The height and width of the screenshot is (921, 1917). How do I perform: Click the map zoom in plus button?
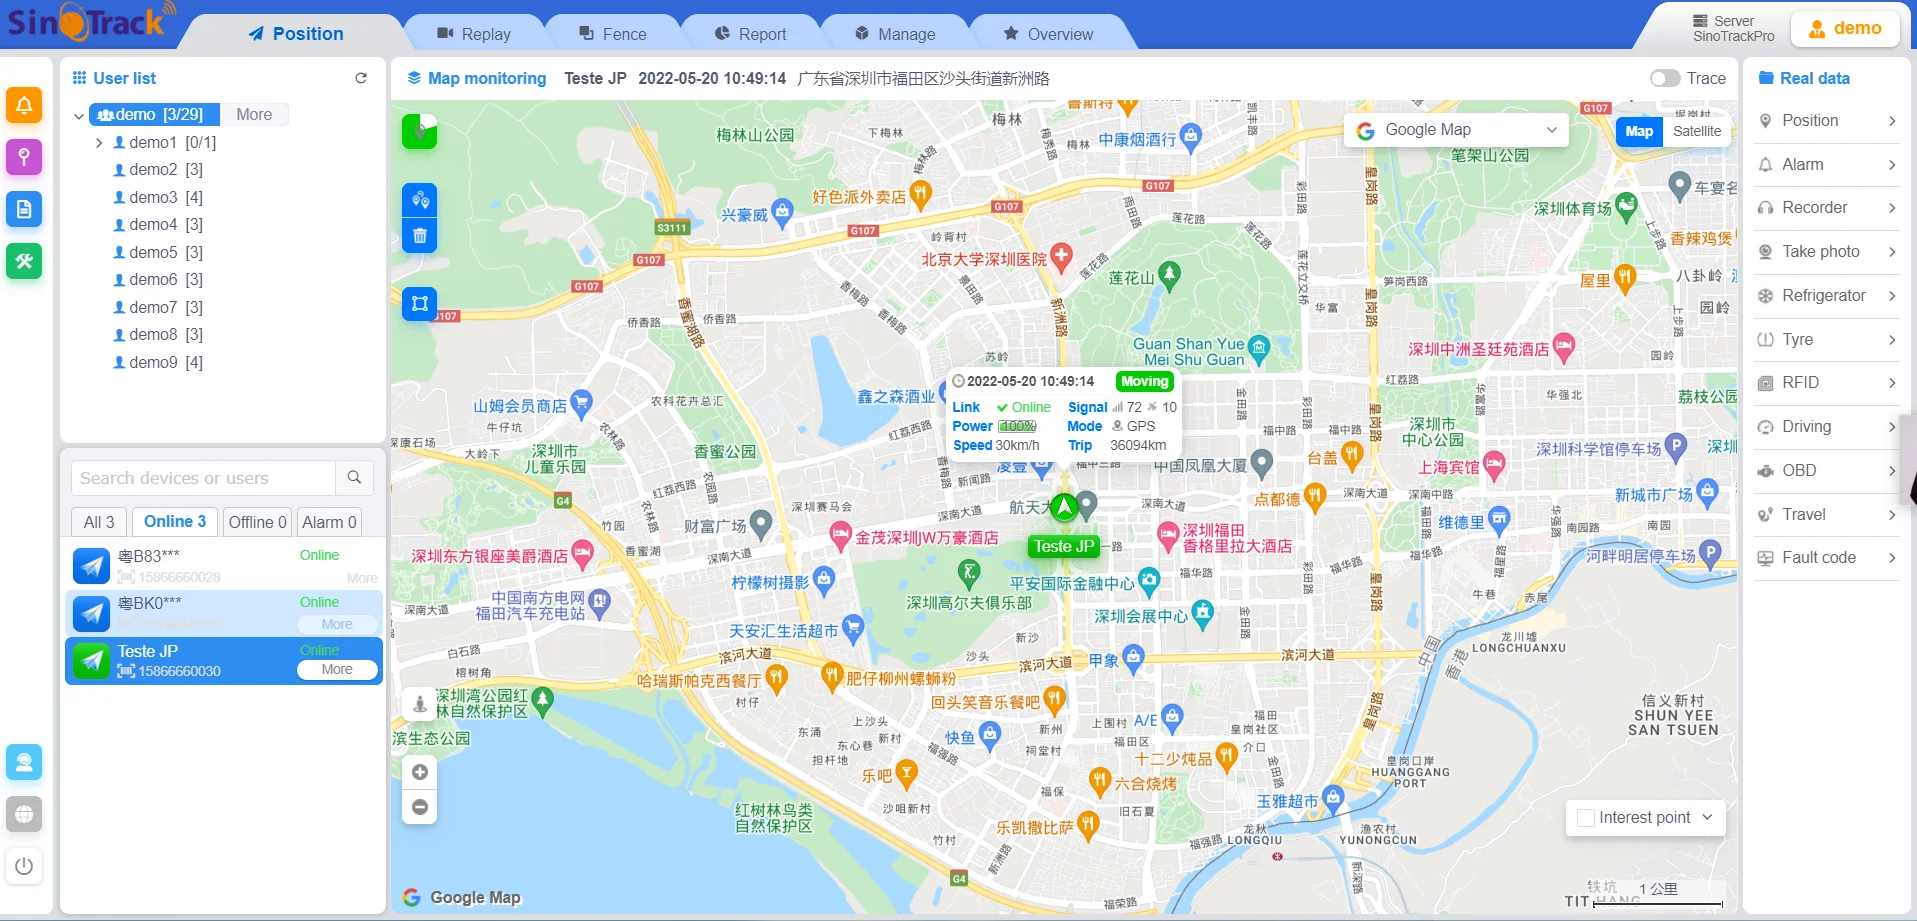420,772
